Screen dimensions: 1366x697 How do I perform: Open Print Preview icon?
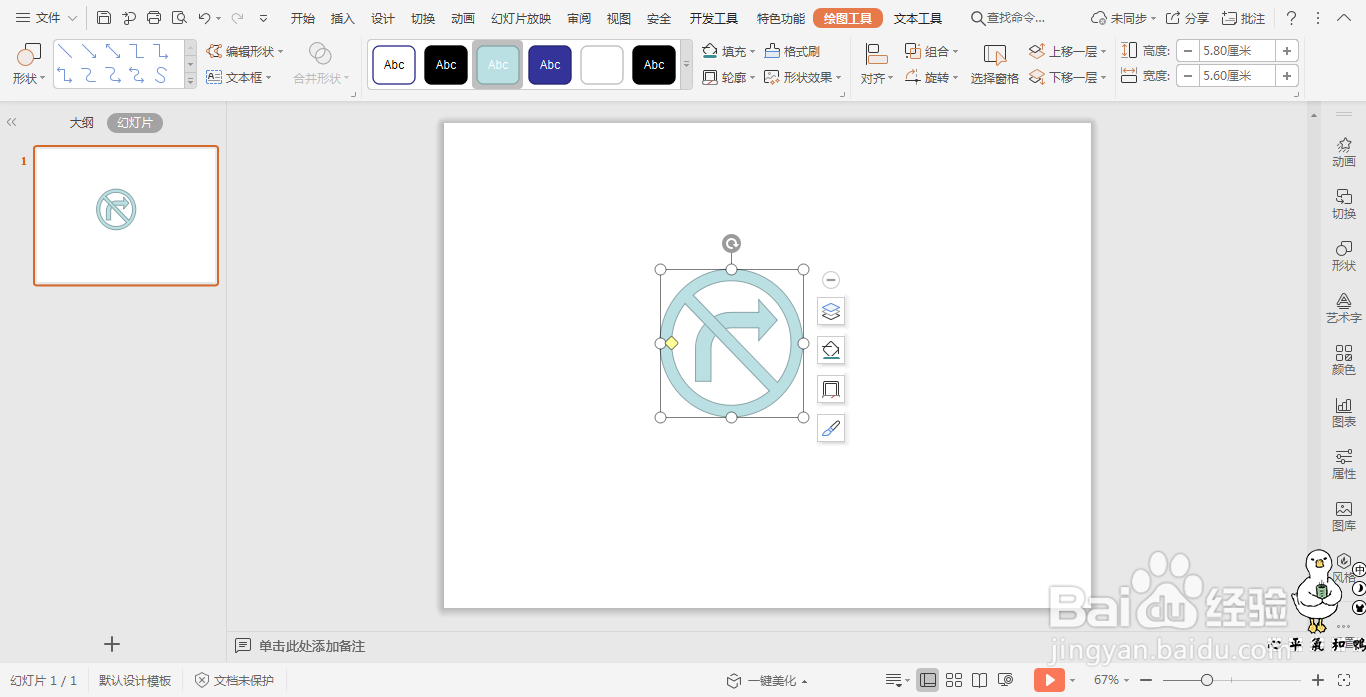coord(179,18)
